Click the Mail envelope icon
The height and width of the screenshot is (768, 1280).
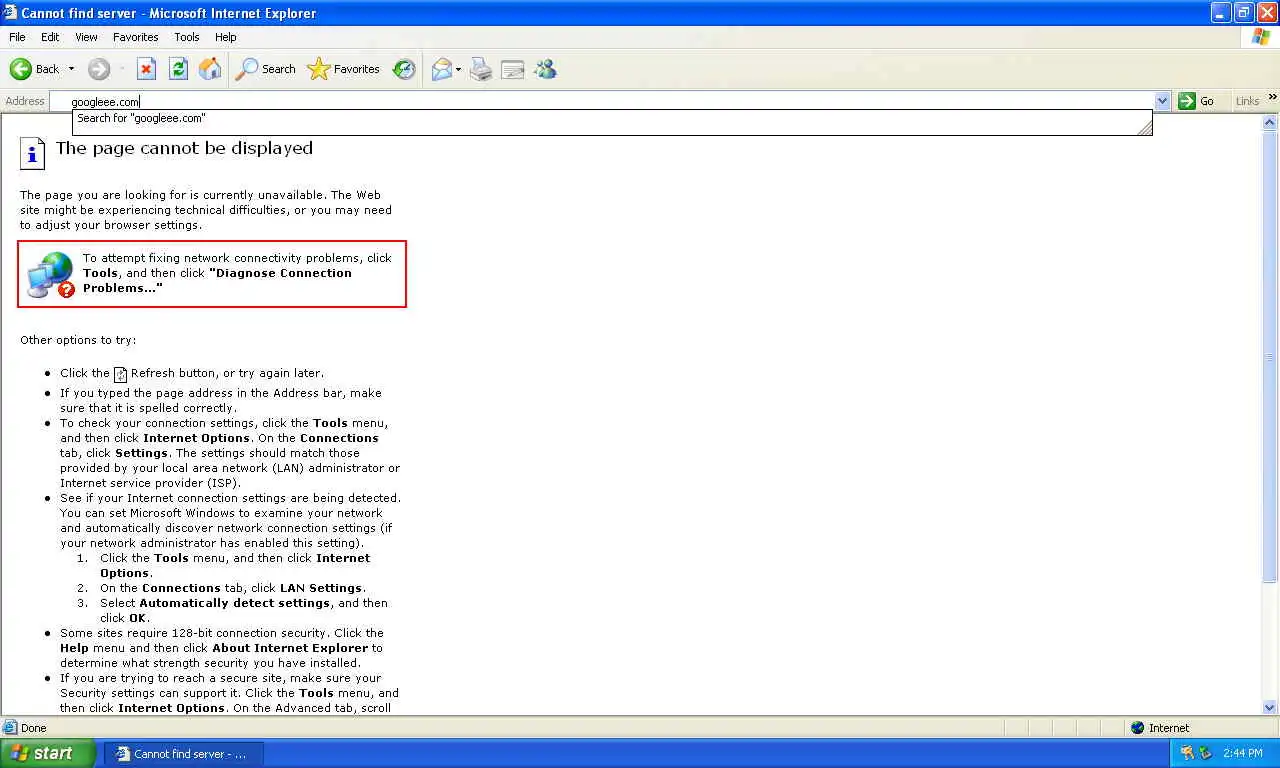pos(441,69)
